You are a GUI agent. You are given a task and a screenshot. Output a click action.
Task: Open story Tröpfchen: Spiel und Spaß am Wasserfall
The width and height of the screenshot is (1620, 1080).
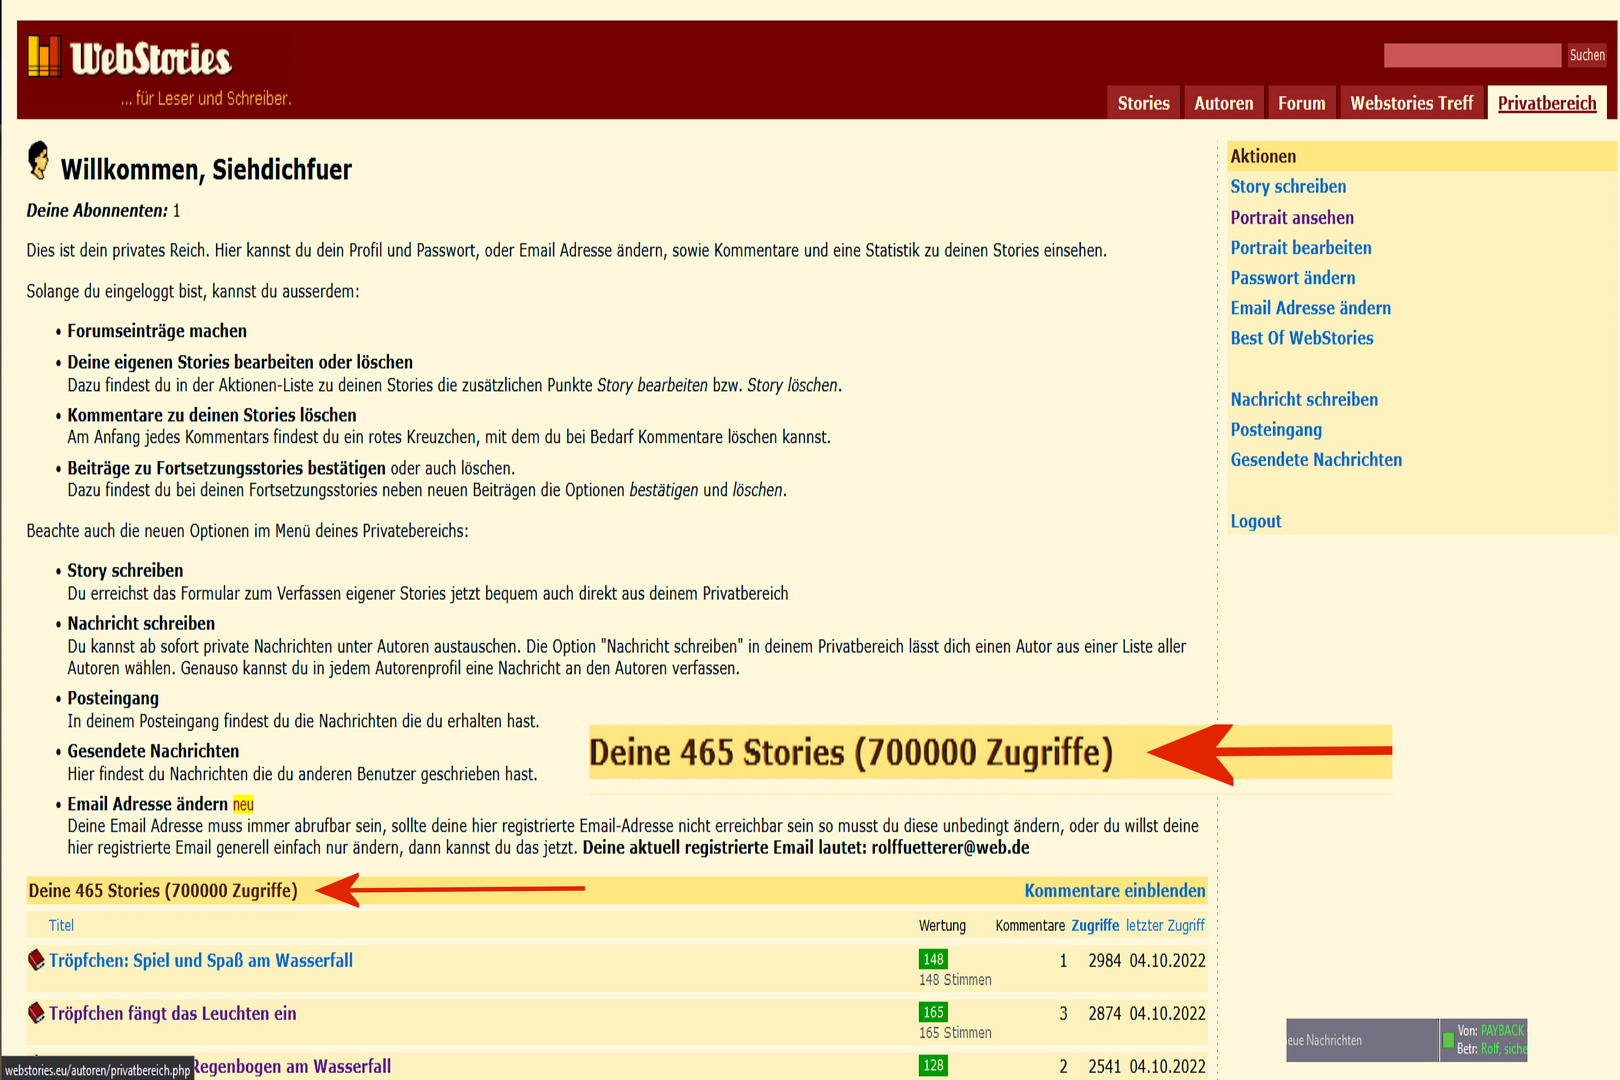click(201, 960)
